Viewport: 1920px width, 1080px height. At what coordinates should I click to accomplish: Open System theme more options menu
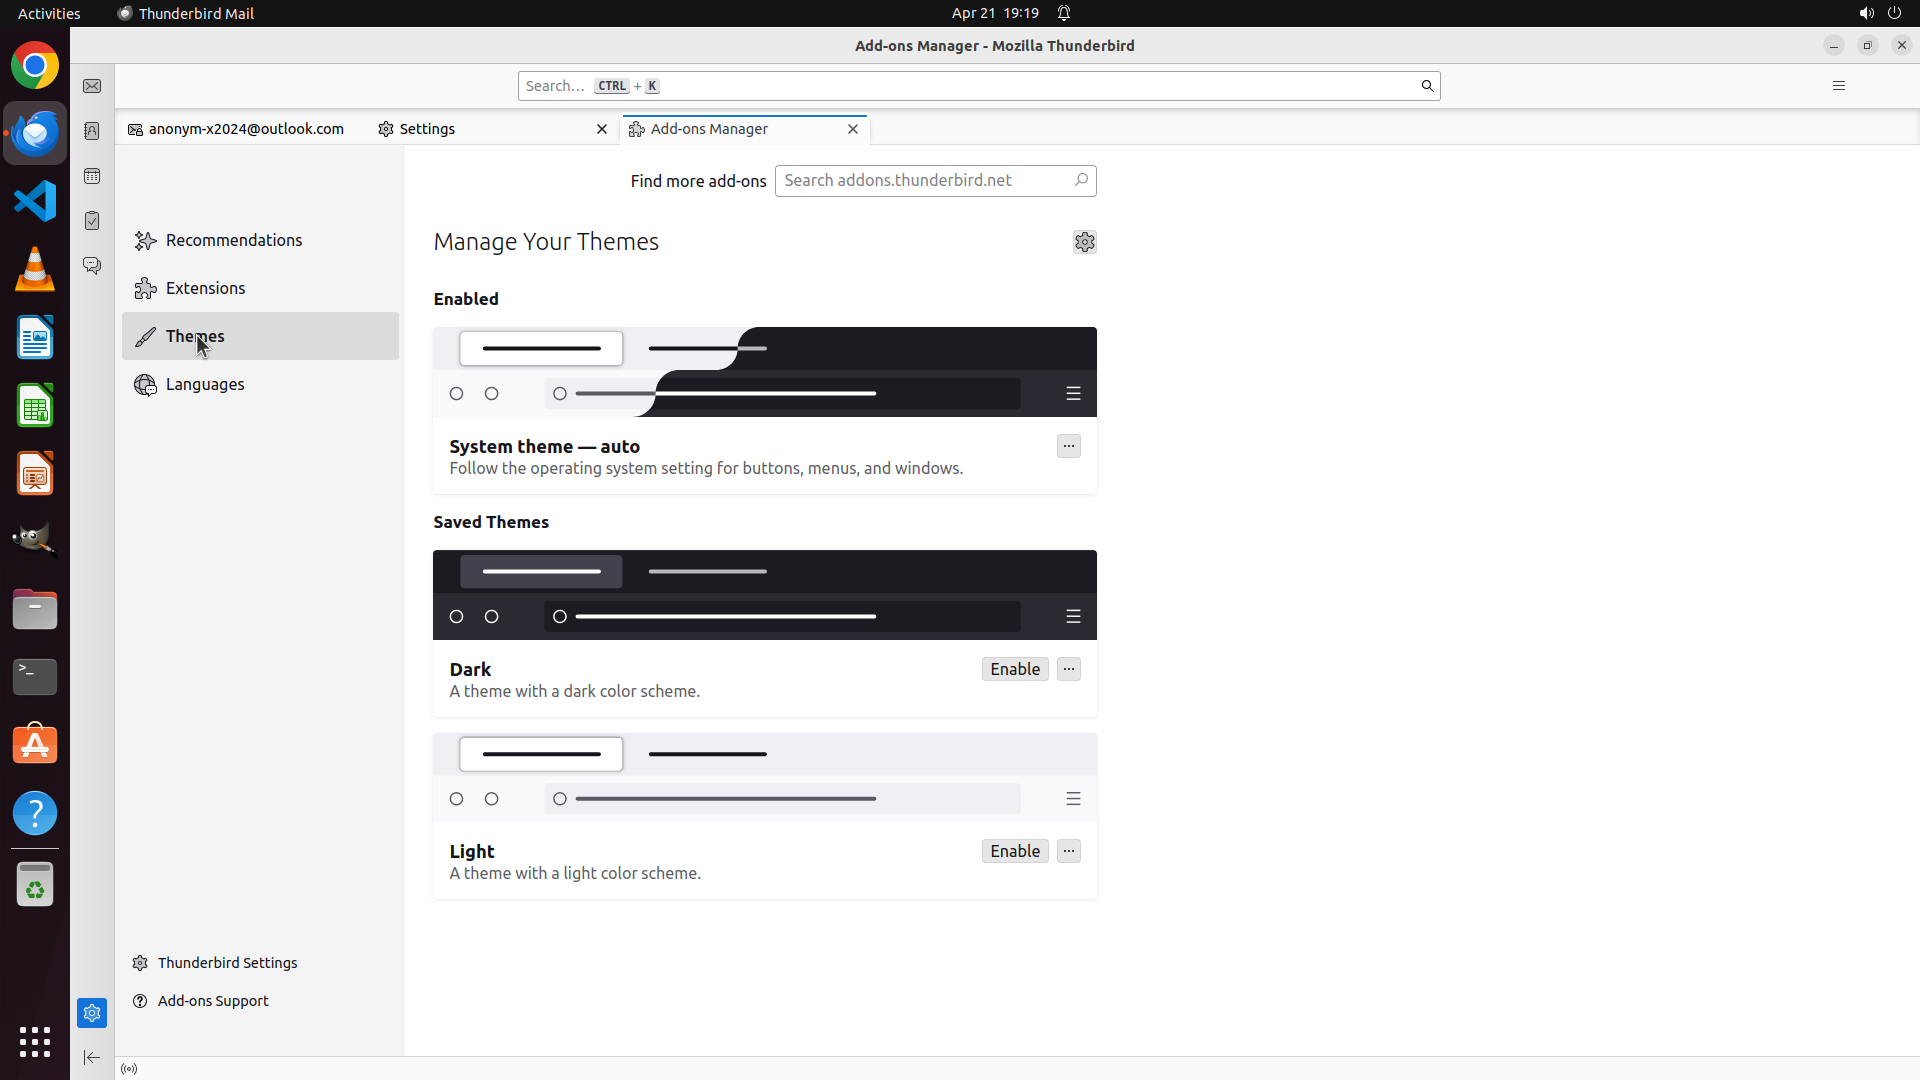point(1069,446)
